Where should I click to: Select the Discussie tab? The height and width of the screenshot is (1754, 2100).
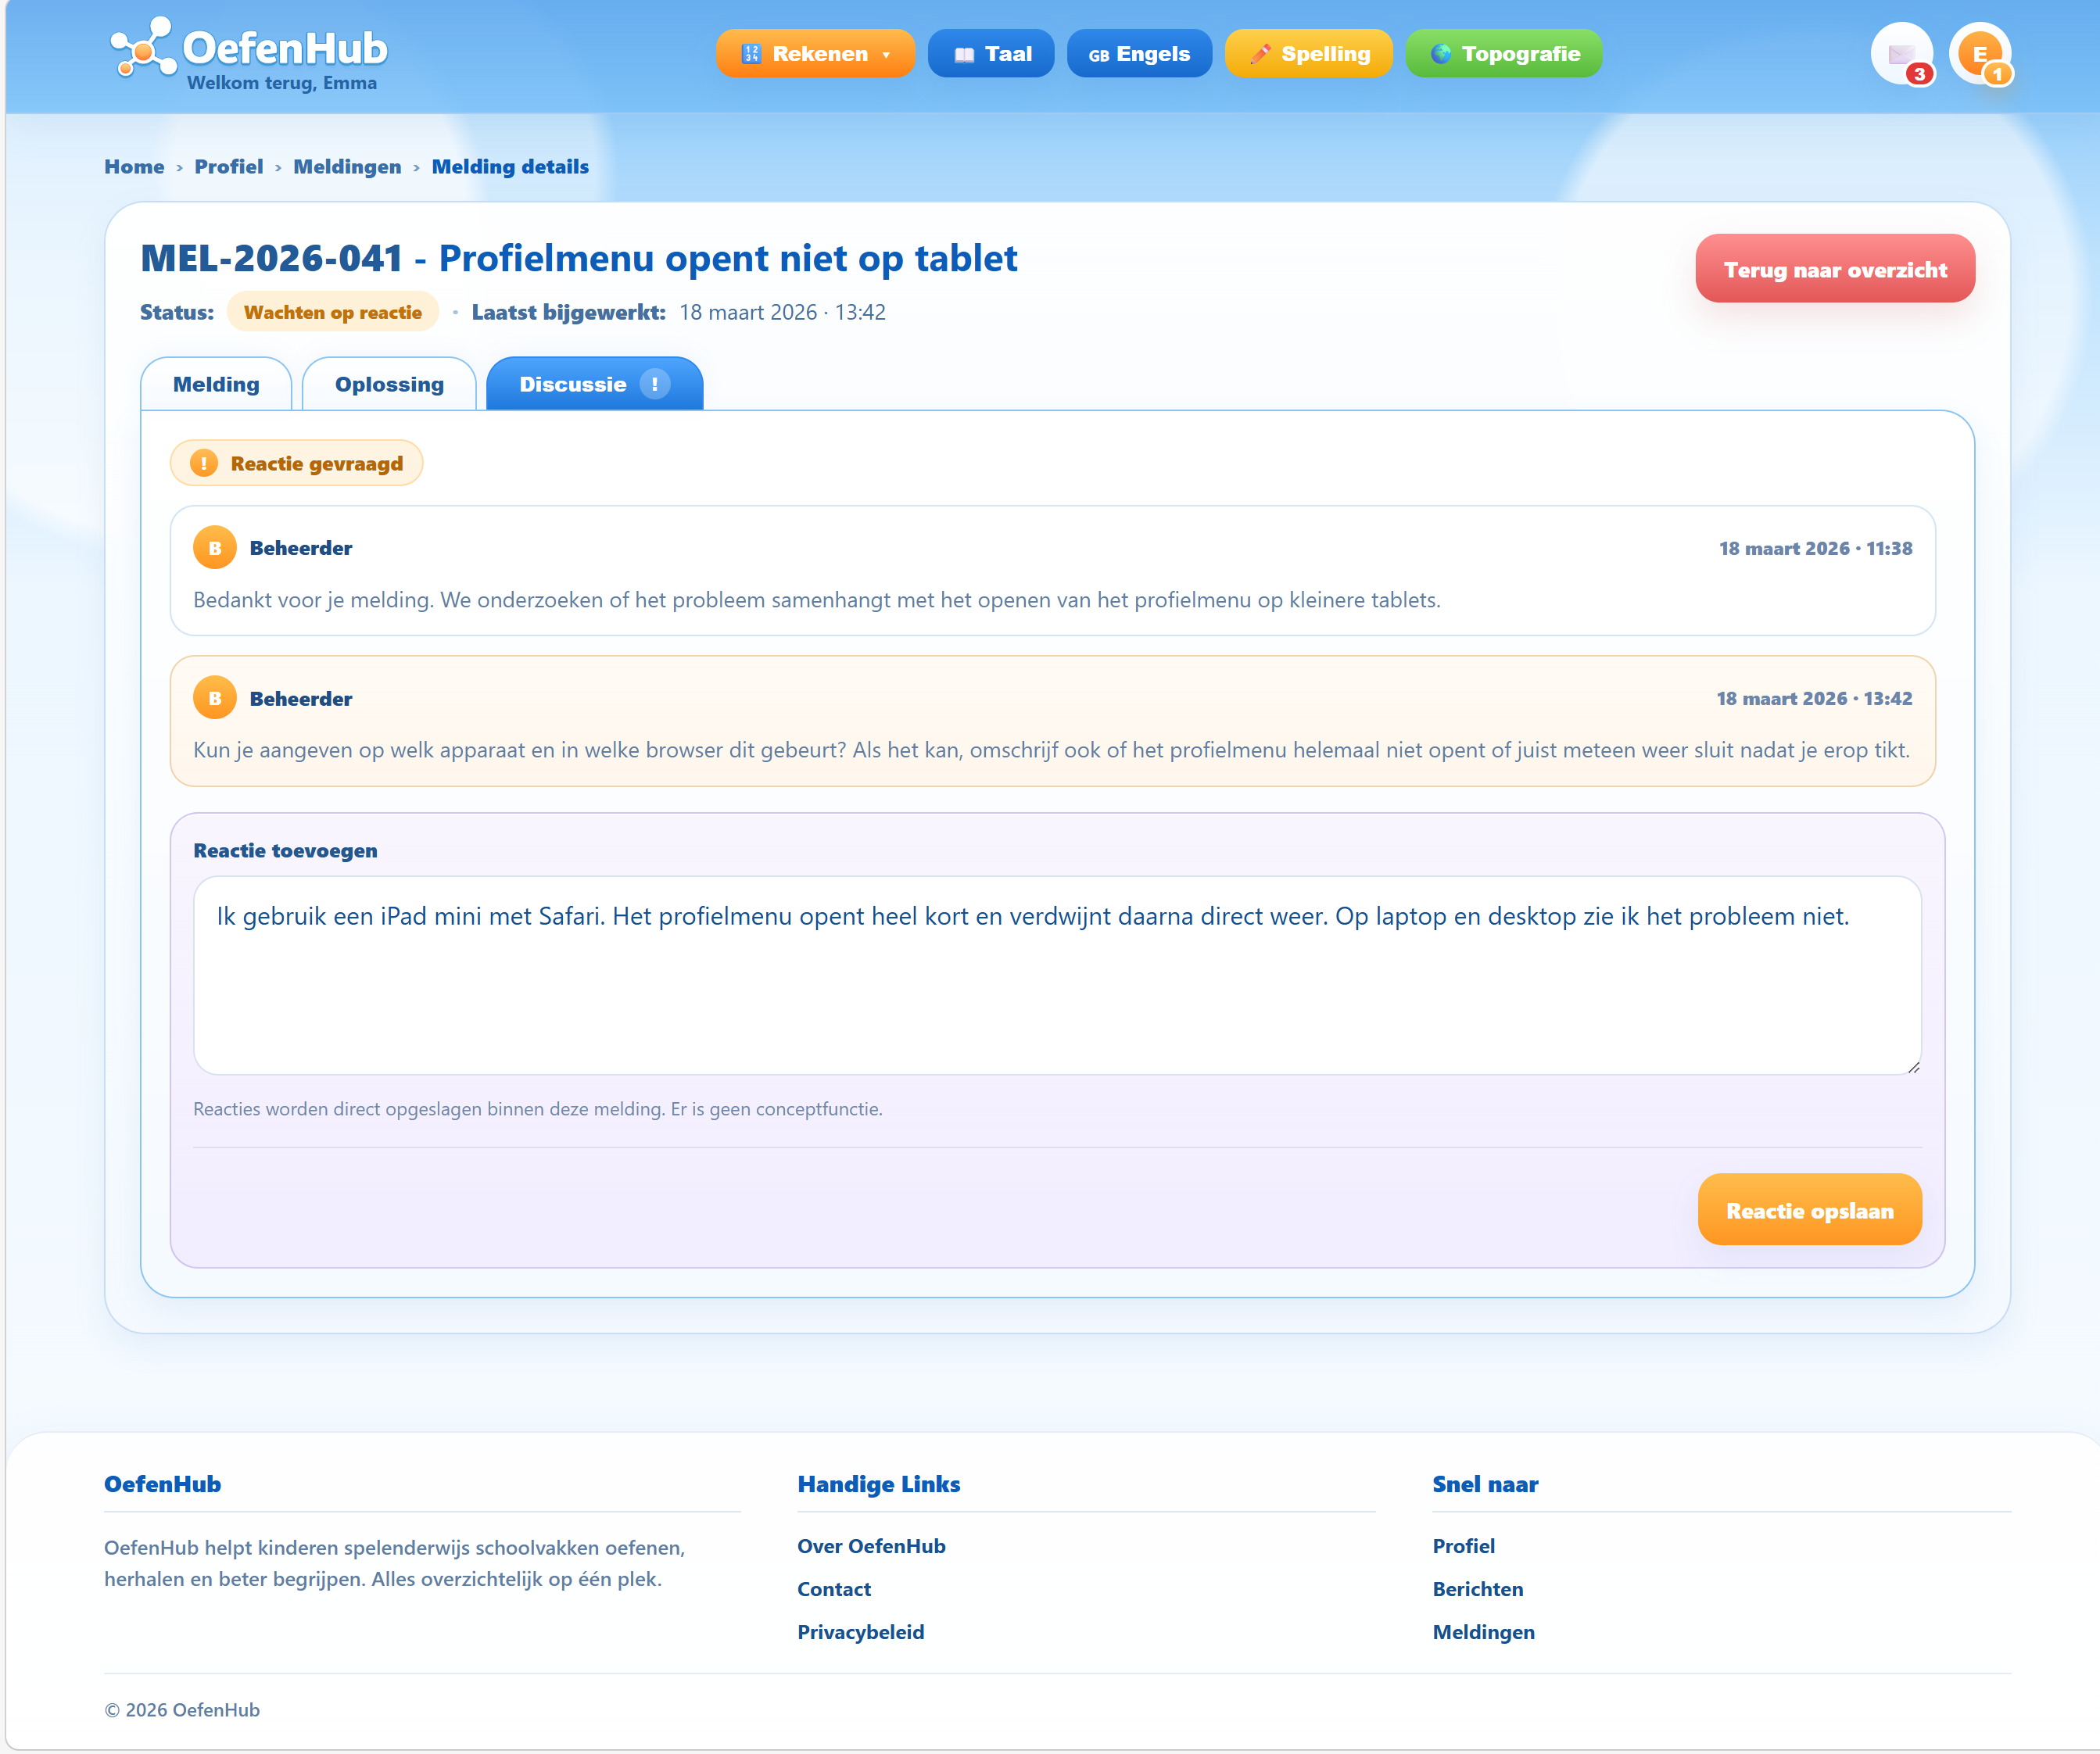click(x=594, y=384)
